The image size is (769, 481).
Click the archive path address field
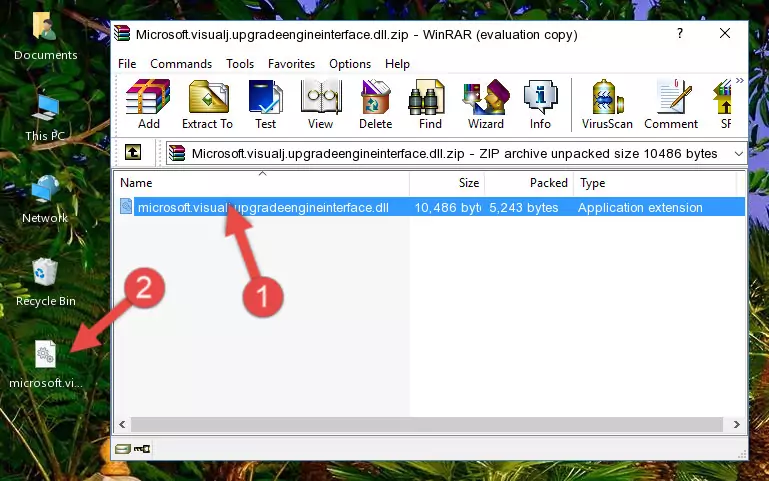pos(456,154)
